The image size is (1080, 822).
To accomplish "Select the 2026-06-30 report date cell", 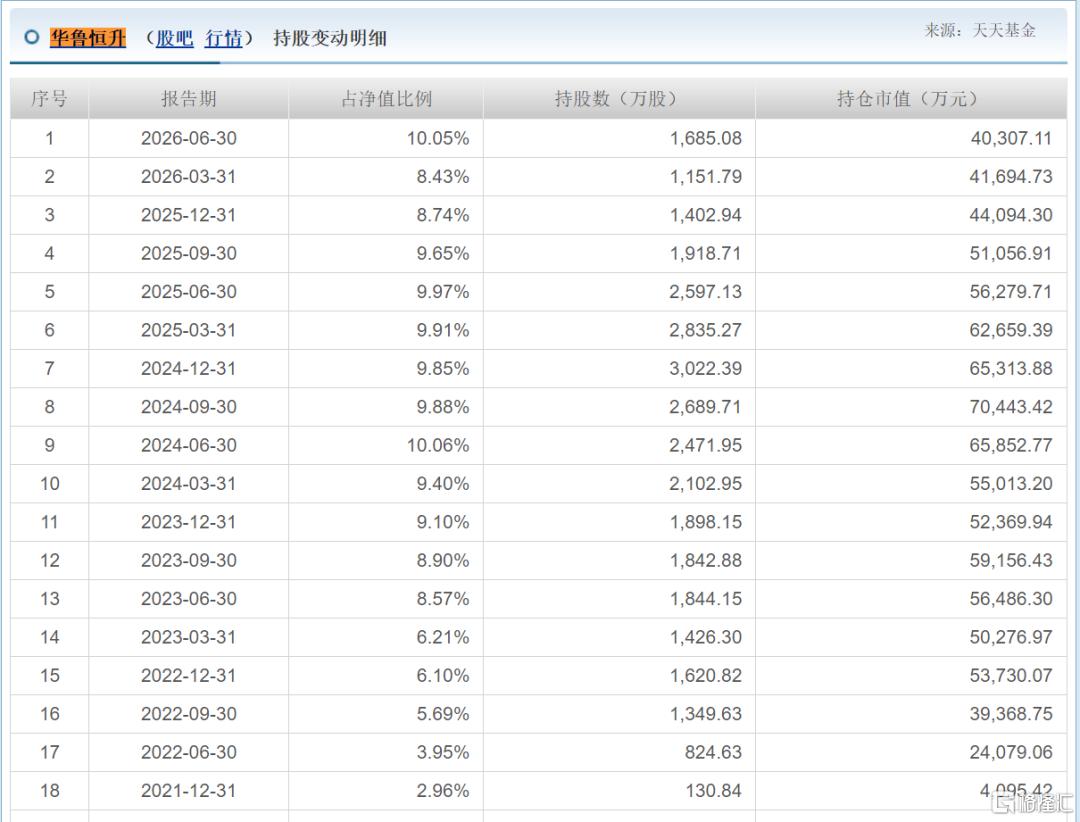I will pos(189,138).
